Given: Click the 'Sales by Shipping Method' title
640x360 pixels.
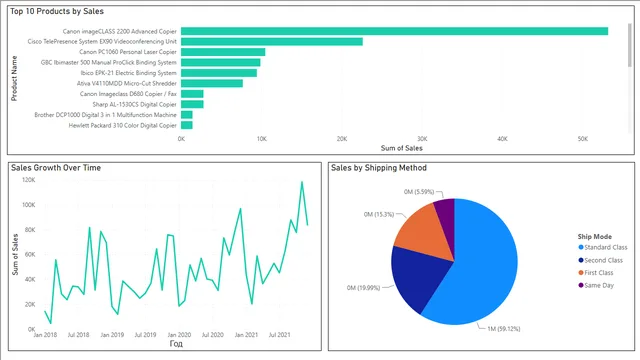Looking at the screenshot, I should [x=379, y=168].
